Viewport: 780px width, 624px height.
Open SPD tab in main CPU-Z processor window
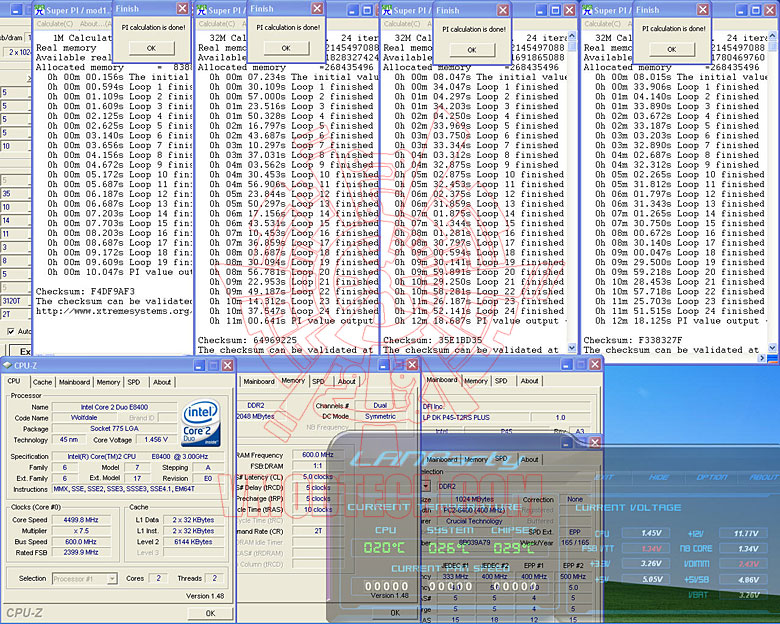(x=133, y=382)
